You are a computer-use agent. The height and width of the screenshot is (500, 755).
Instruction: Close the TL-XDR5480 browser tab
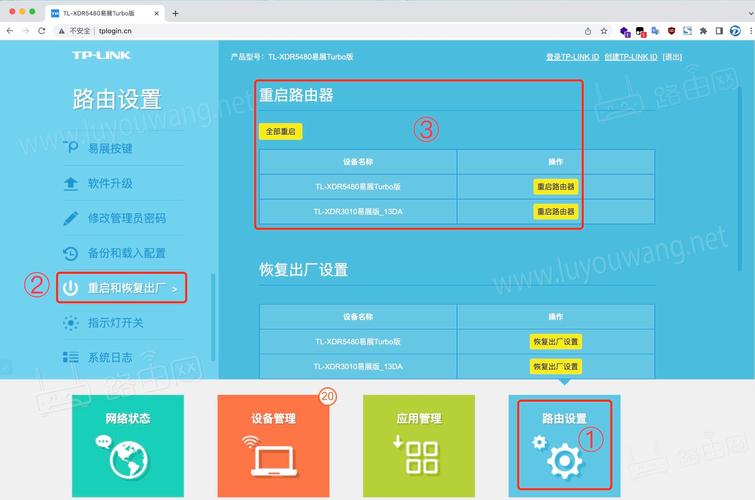coord(156,13)
